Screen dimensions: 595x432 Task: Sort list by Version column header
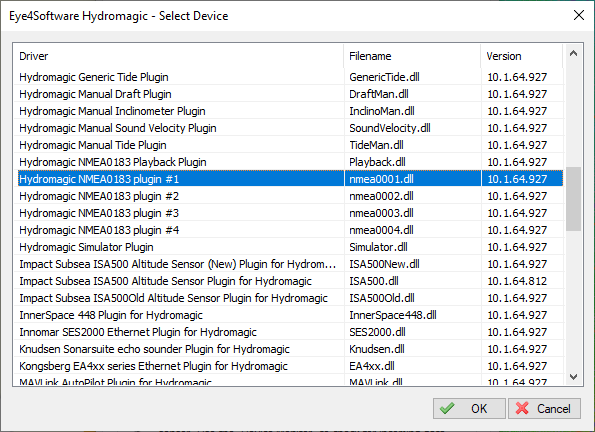coord(522,56)
